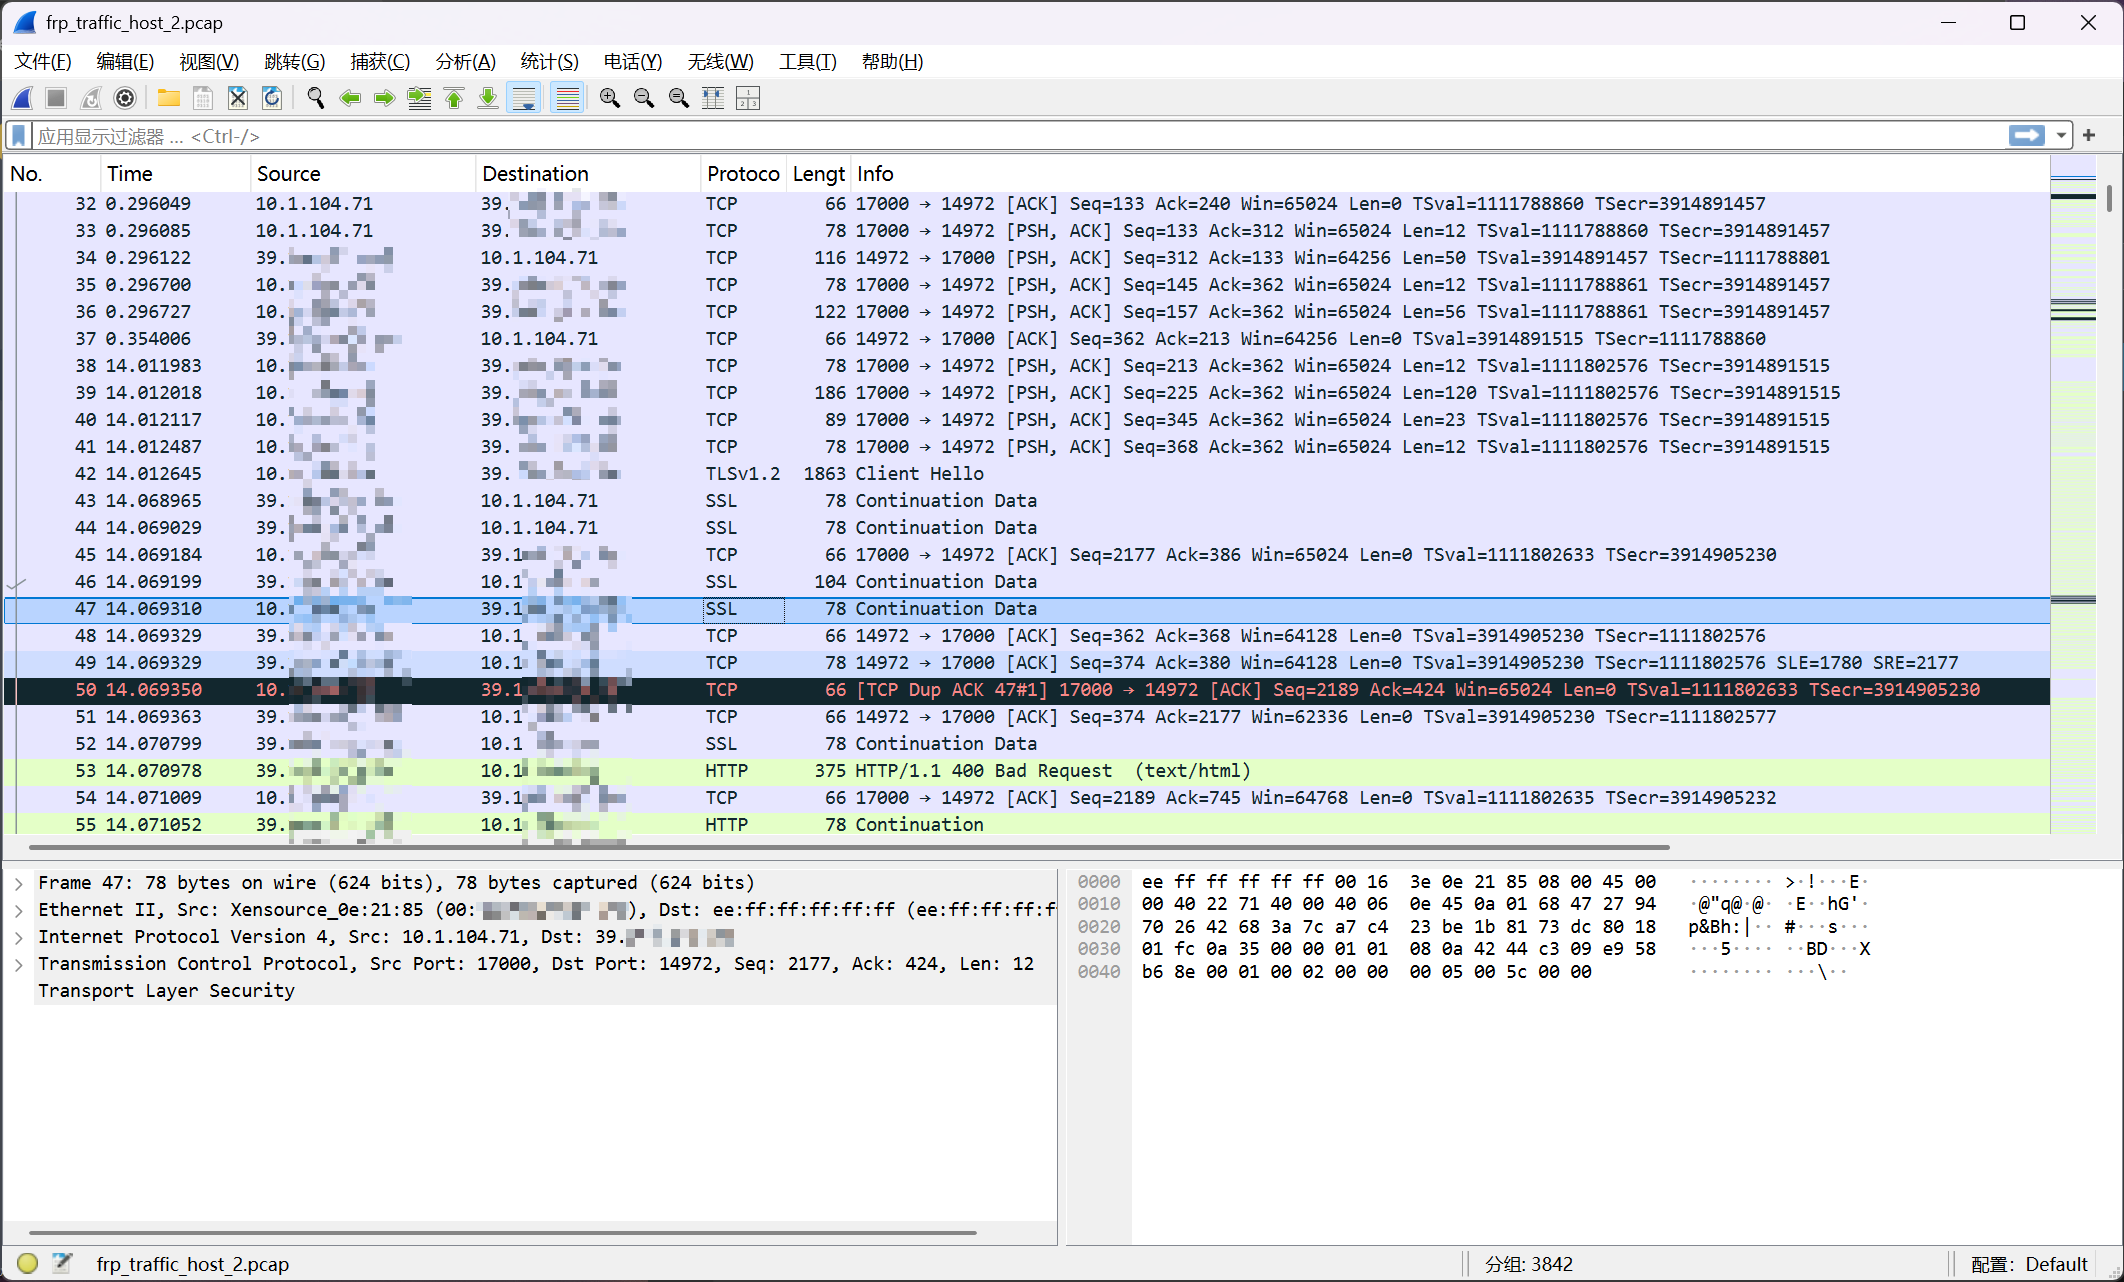Click the restart capture icon
Viewport: 2124px width, 1282px height.
coord(91,98)
